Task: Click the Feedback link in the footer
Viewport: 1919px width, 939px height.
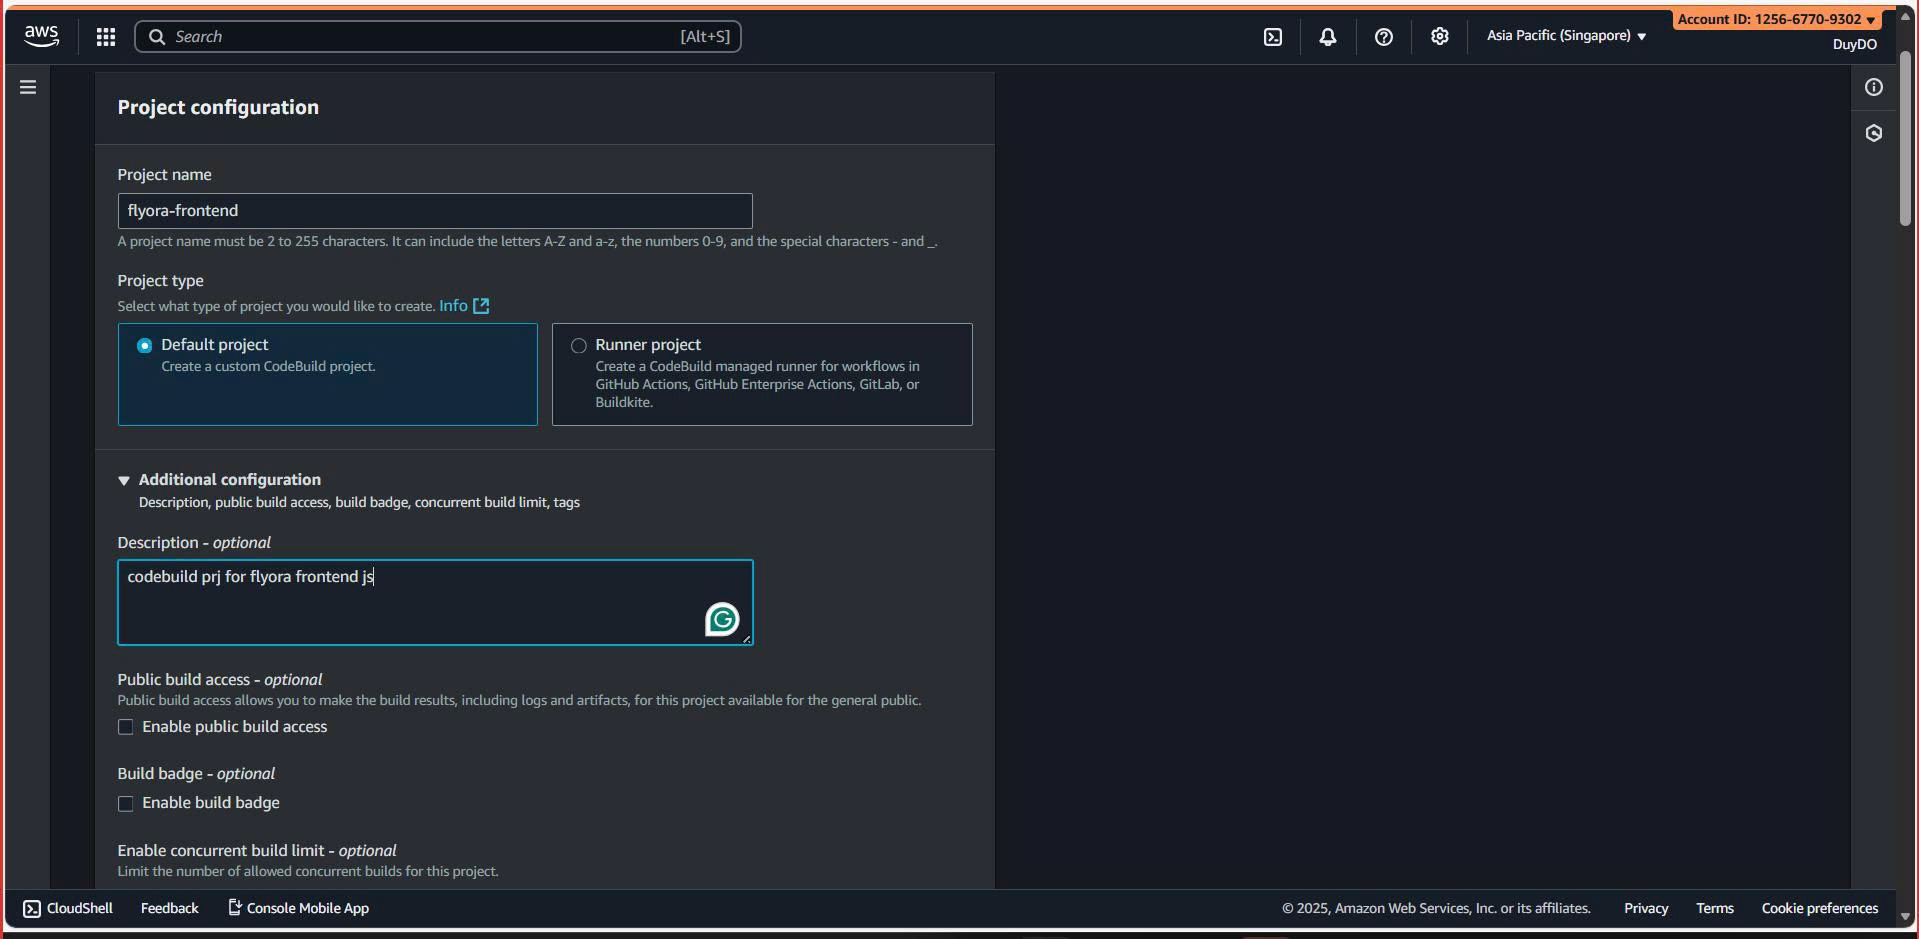Action: [x=169, y=908]
